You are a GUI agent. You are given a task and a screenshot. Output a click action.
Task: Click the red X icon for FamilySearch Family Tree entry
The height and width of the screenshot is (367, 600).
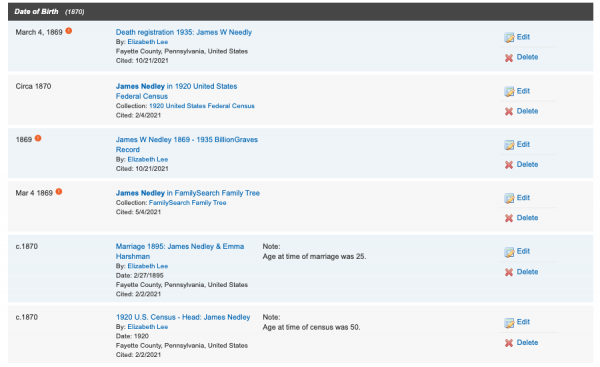point(509,218)
